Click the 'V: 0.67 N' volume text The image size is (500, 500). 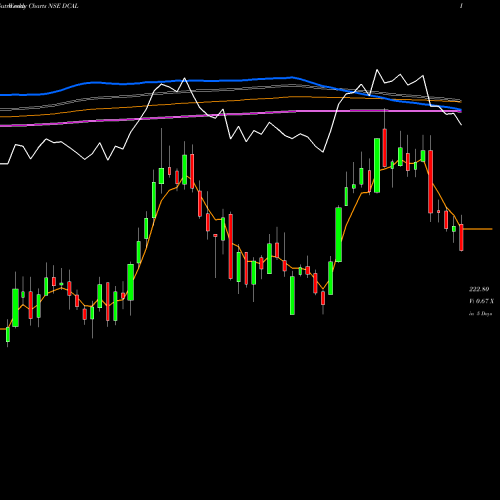click(x=481, y=301)
